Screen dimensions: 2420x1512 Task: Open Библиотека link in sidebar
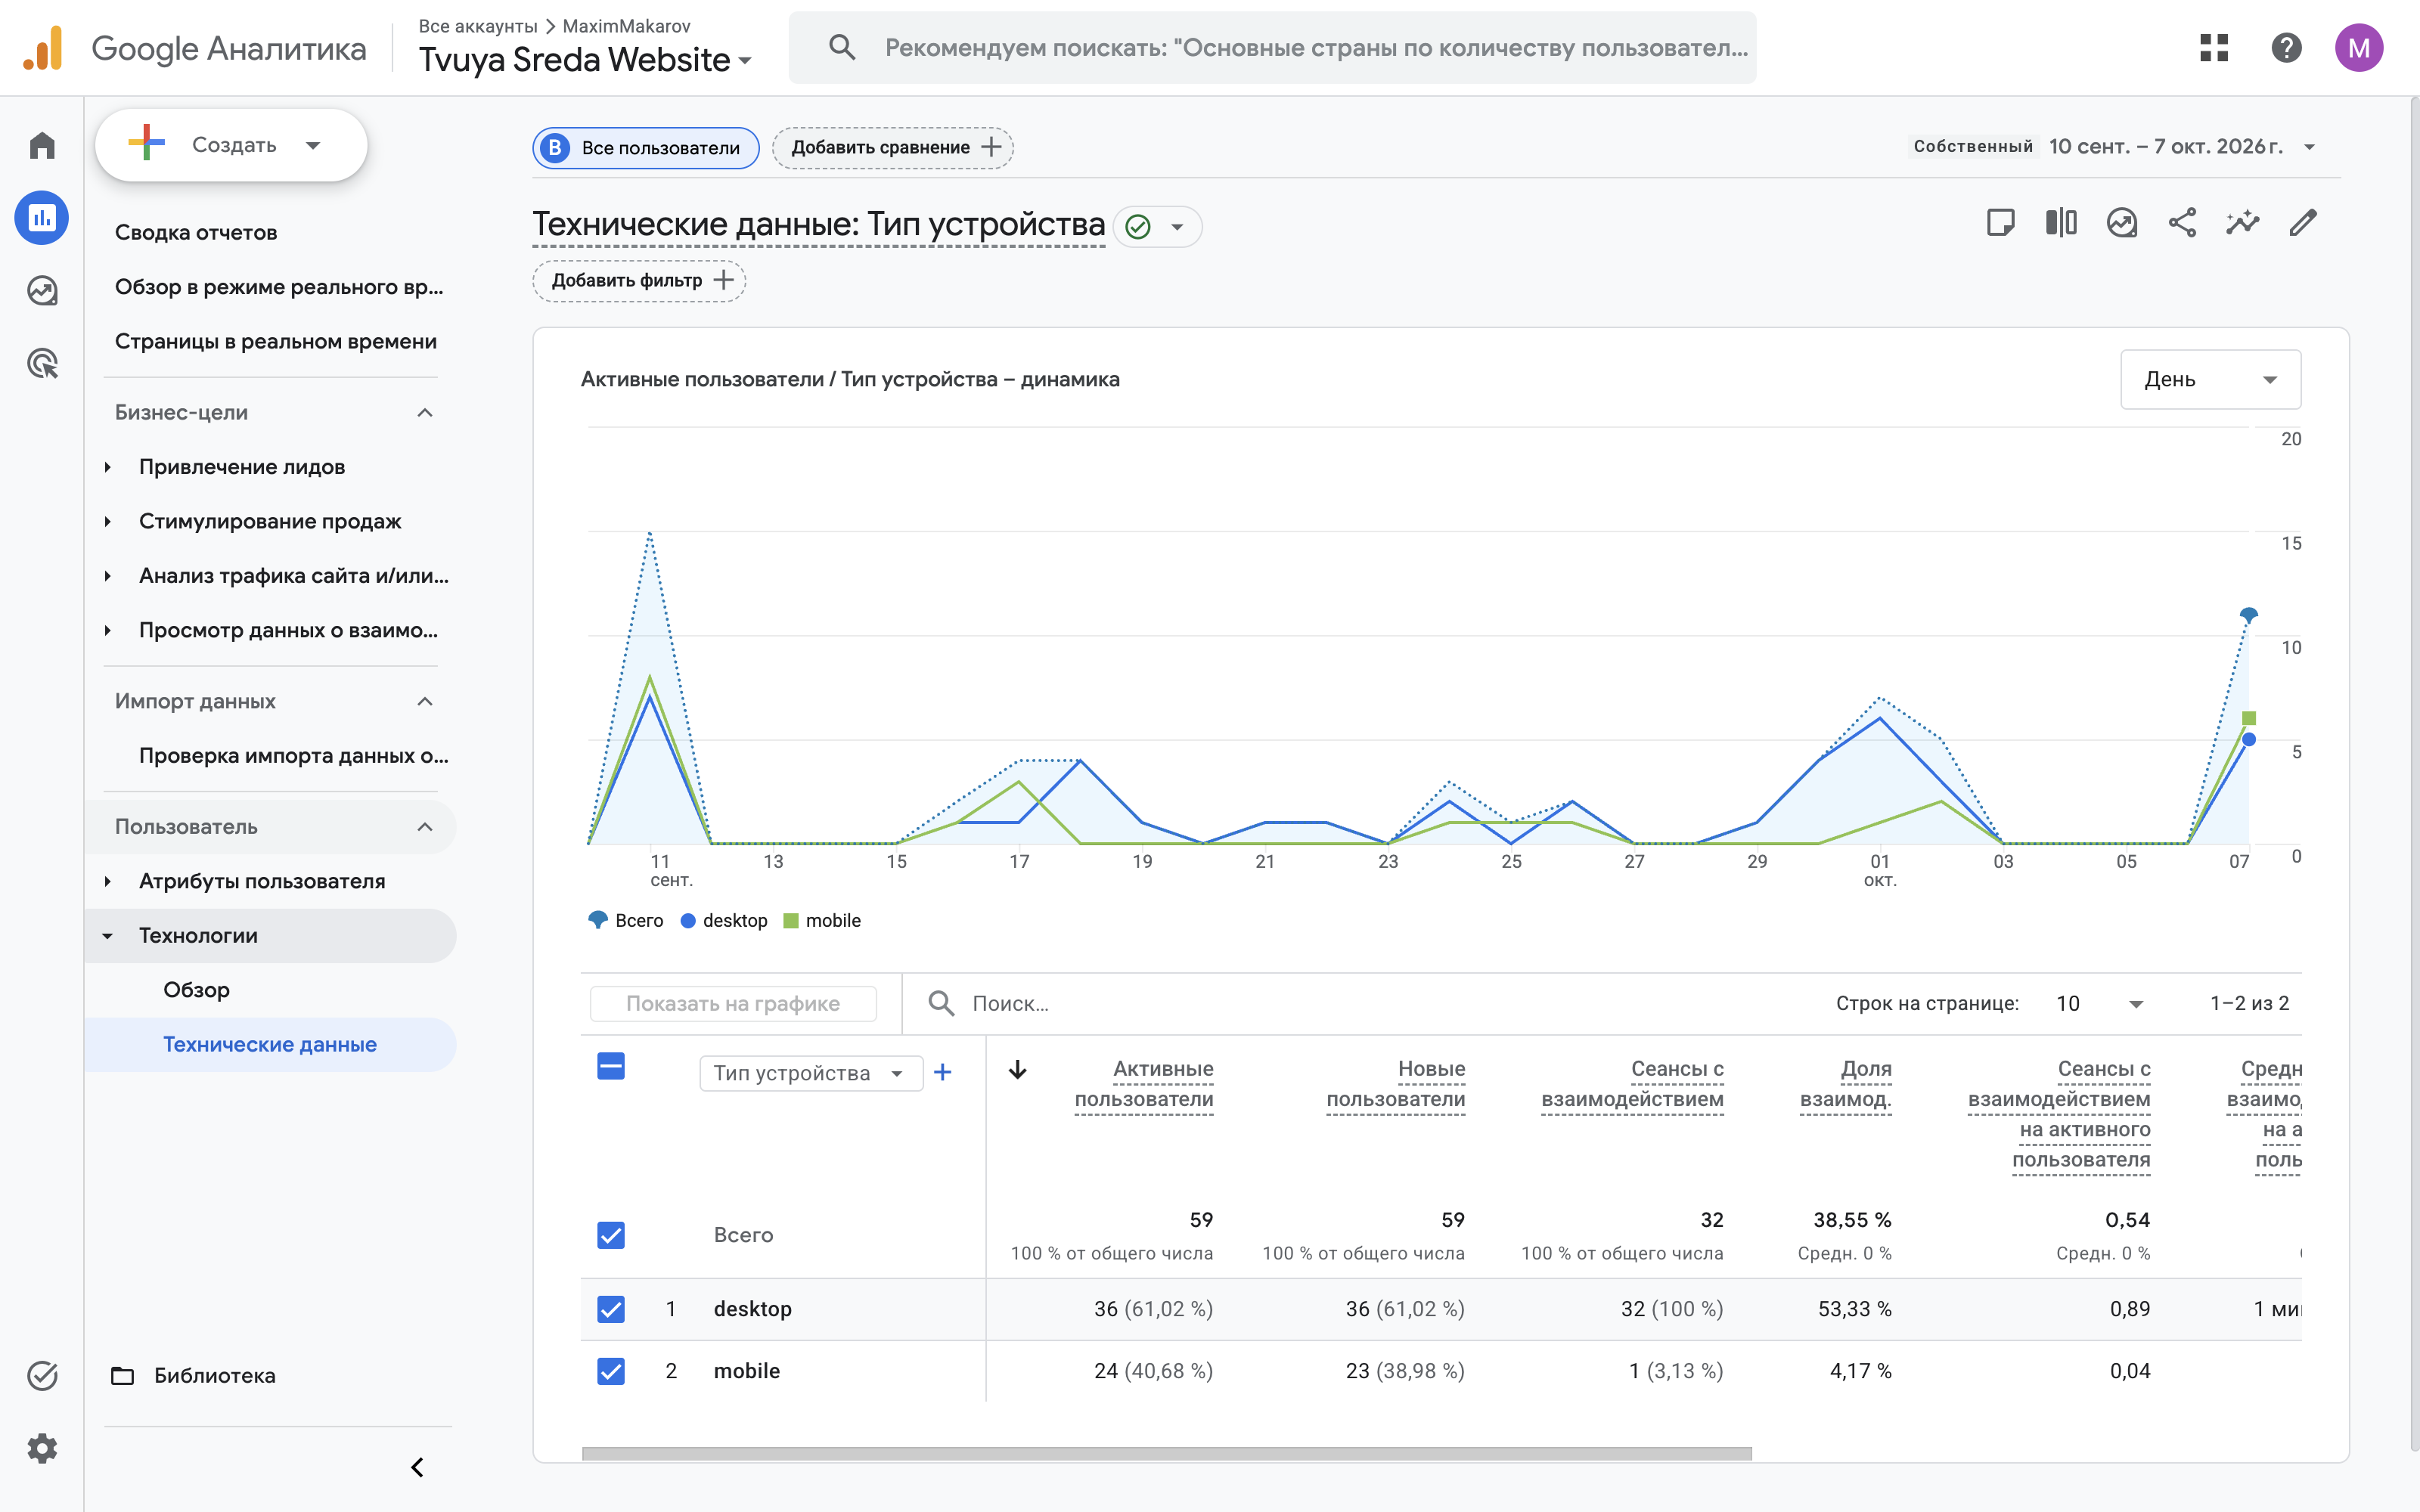[x=215, y=1375]
